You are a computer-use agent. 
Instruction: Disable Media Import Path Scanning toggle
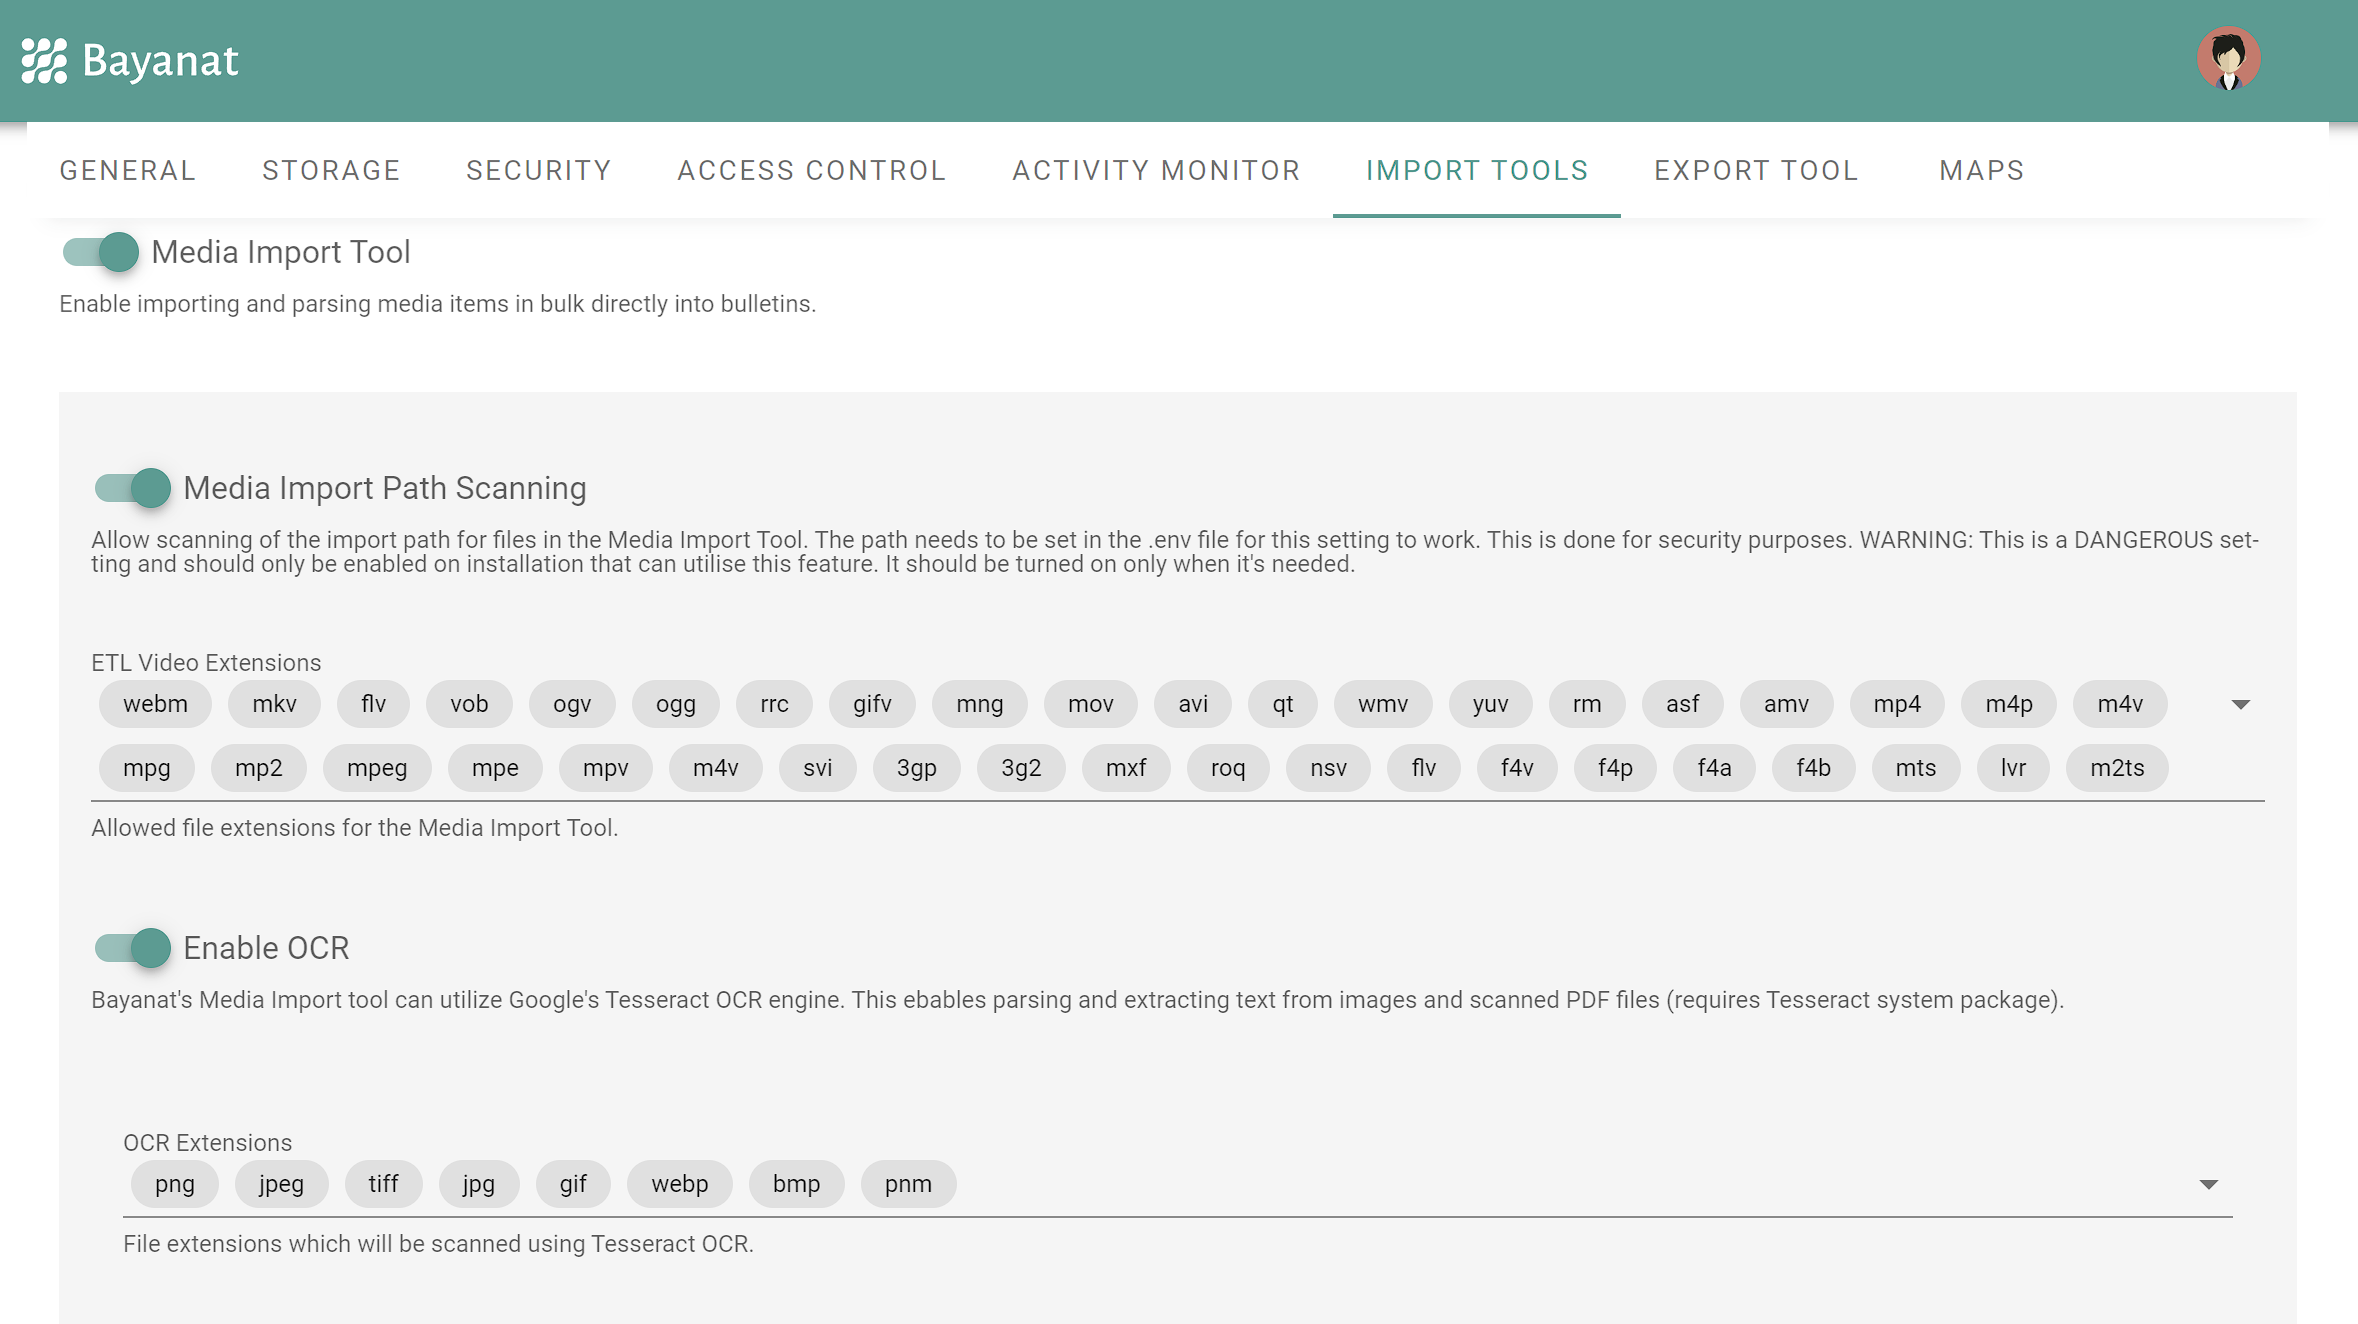point(133,488)
